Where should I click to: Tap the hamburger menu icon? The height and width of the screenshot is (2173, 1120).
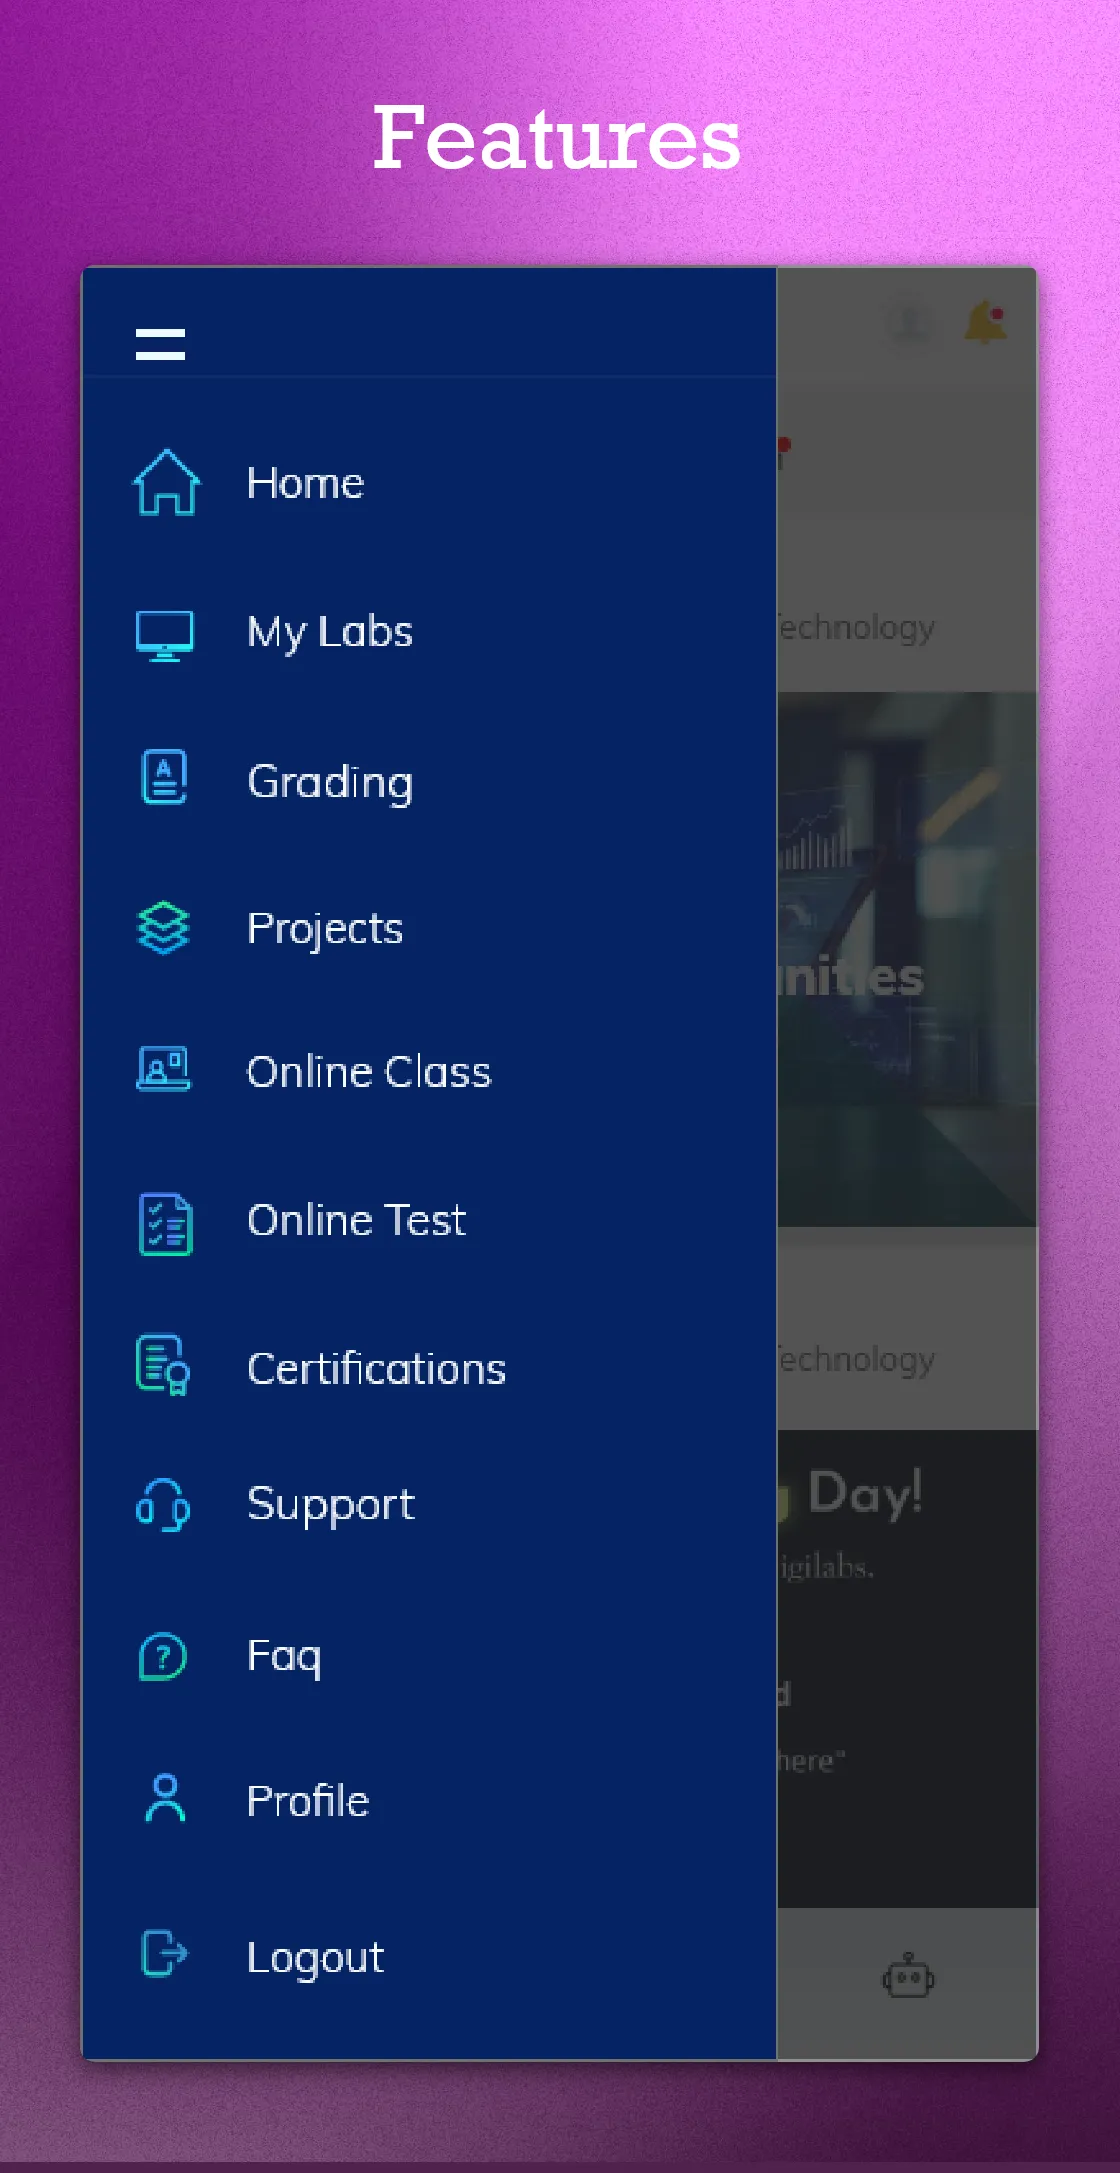coord(160,344)
